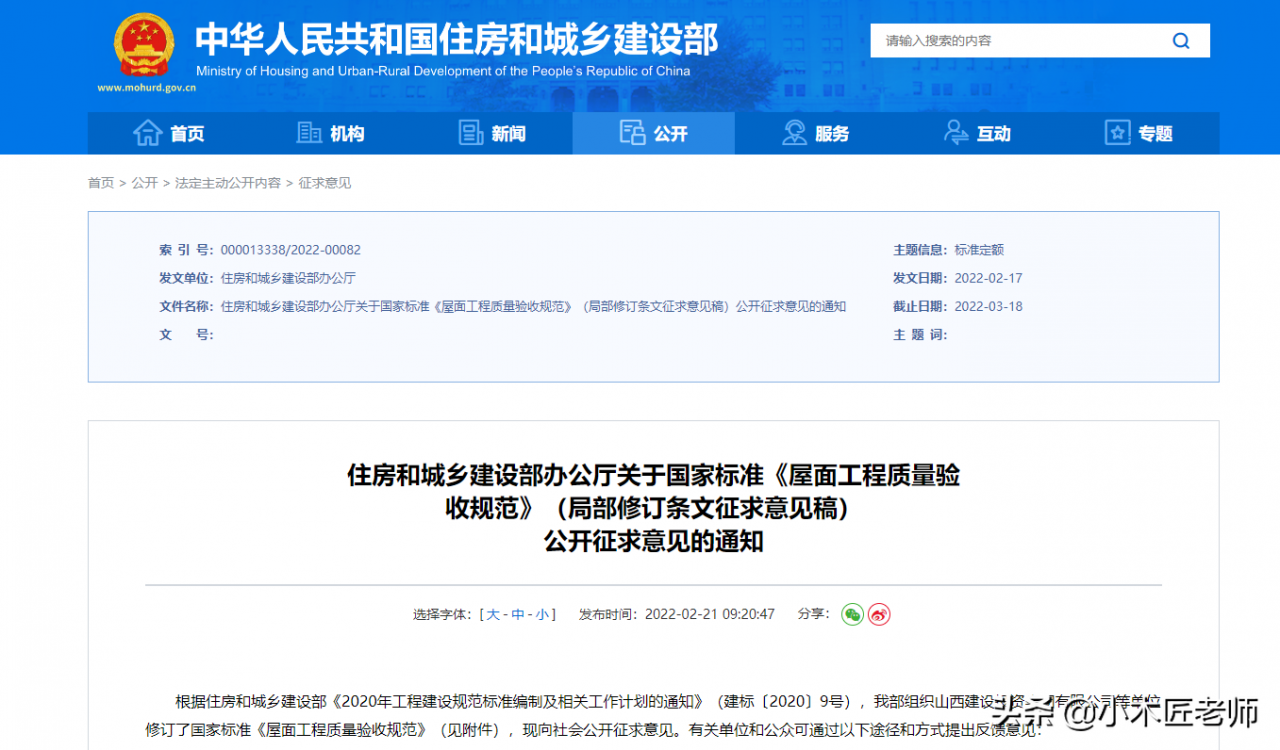This screenshot has height=750, width=1280.
Task: Set the font size to 小
Action: (542, 614)
